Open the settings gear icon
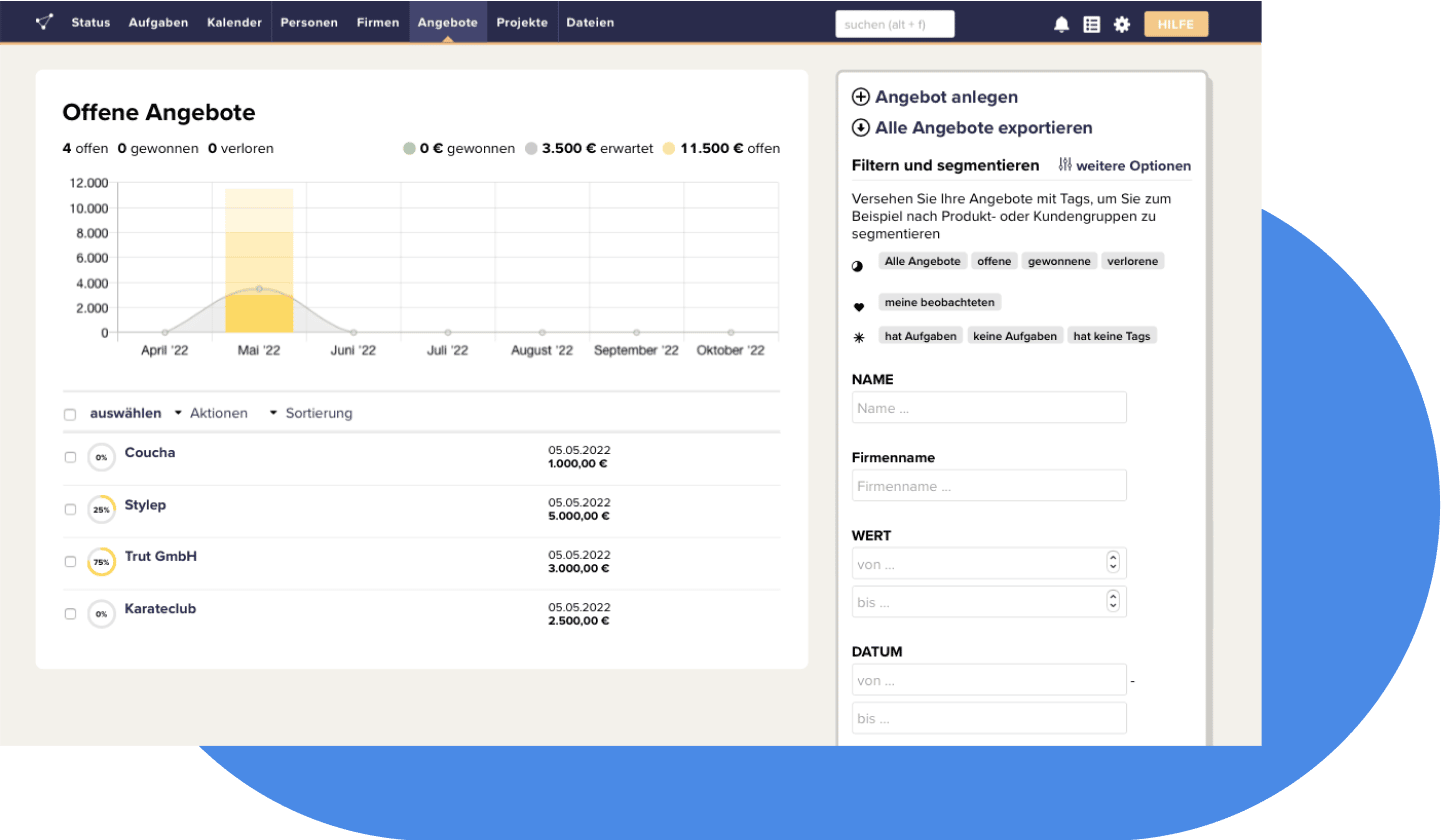Screen dimensions: 1441x840 click(x=1122, y=24)
